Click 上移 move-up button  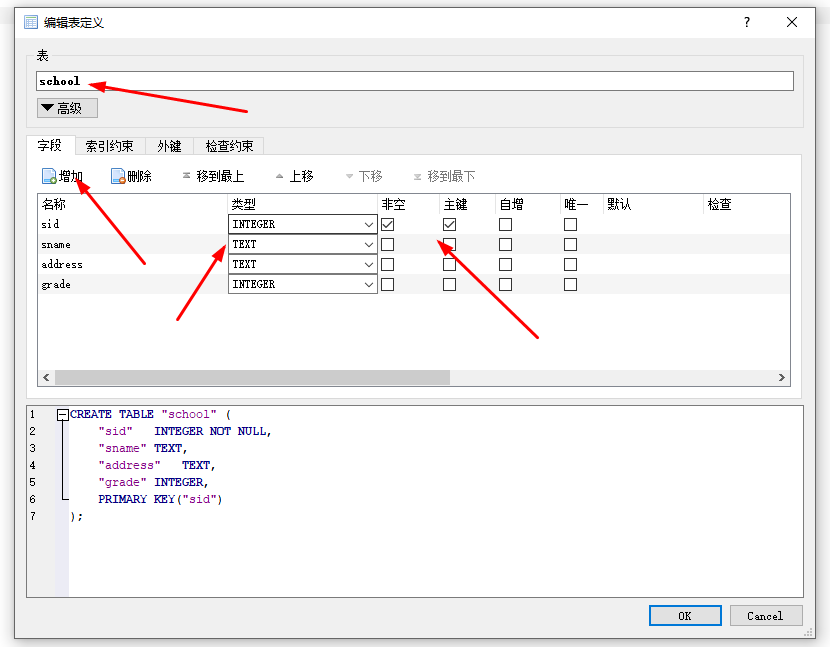tap(295, 176)
